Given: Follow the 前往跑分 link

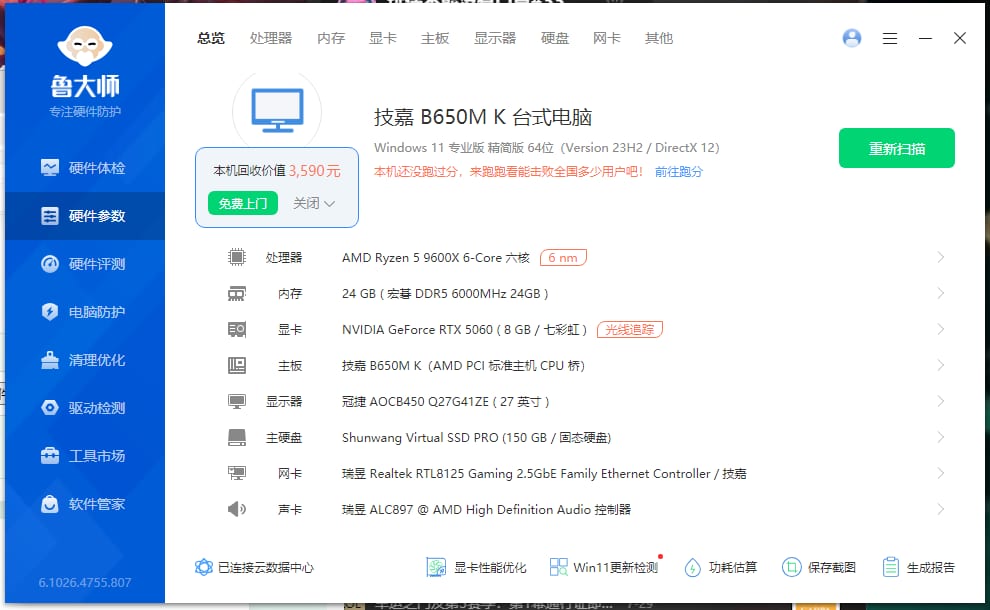Looking at the screenshot, I should [x=679, y=172].
